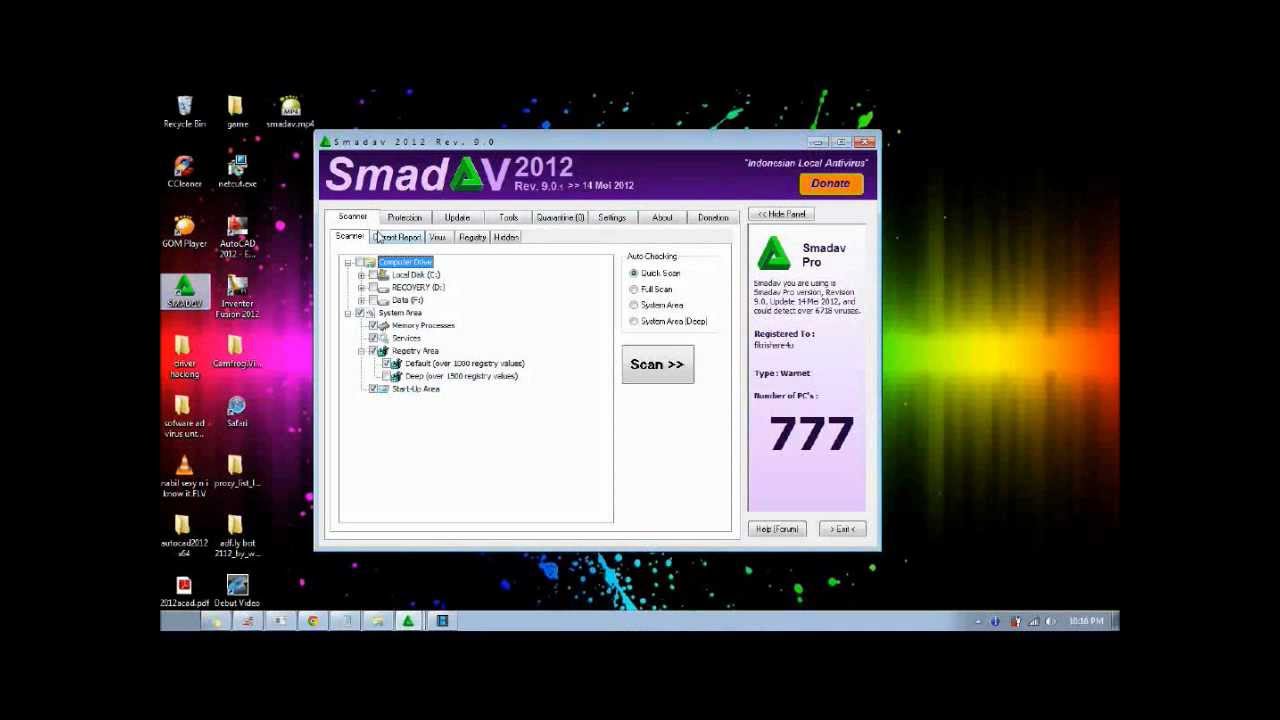Click the > Exit < button
The image size is (1280, 720).
pyautogui.click(x=842, y=529)
